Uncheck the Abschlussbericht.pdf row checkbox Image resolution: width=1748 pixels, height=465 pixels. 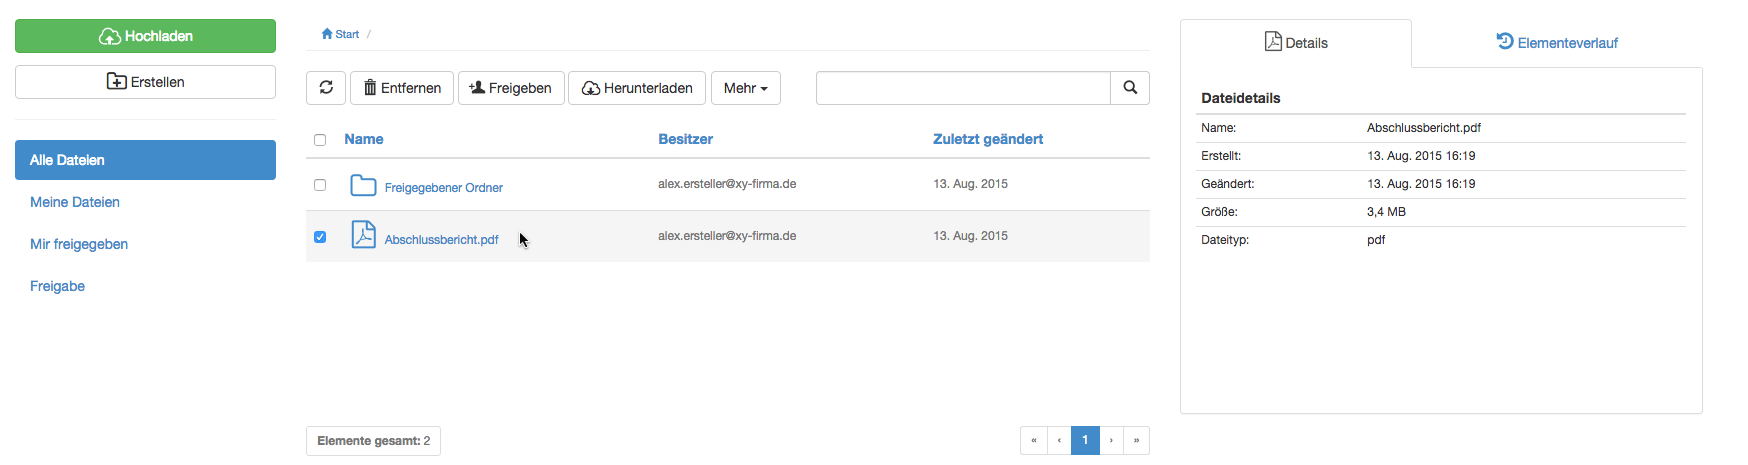pos(320,237)
